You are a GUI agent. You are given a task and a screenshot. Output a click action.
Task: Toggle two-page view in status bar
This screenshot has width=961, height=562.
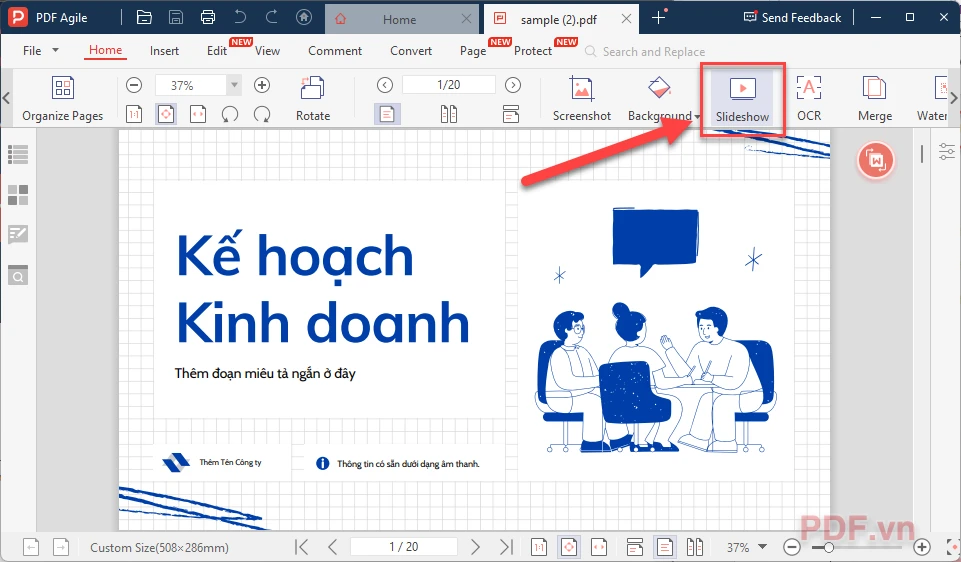pos(694,547)
